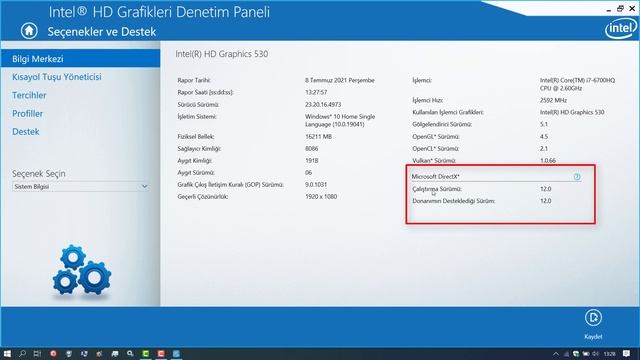The width and height of the screenshot is (640, 360).
Task: Click the Seçenek Seçin label
Action: point(38,174)
